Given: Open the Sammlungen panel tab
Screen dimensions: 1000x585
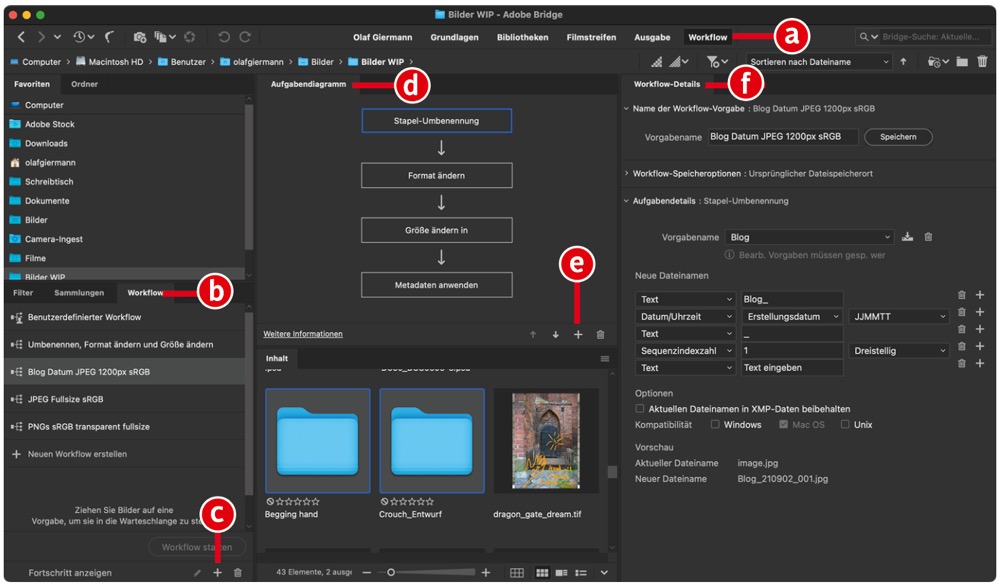Looking at the screenshot, I should [x=79, y=293].
